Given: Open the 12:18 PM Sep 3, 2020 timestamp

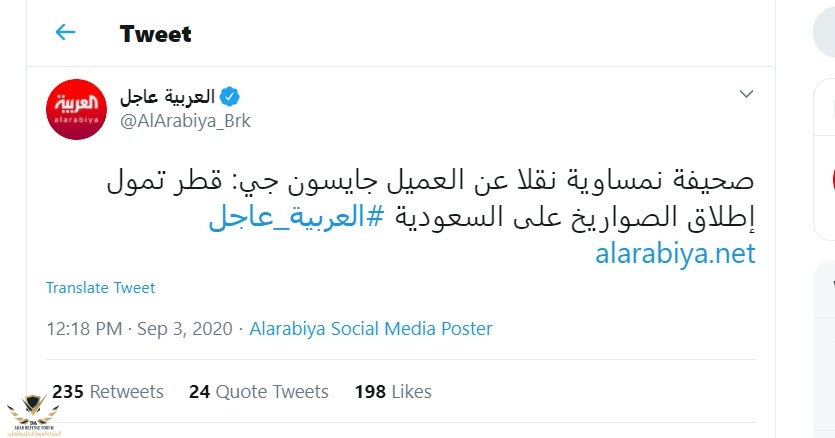Looking at the screenshot, I should pyautogui.click(x=139, y=328).
